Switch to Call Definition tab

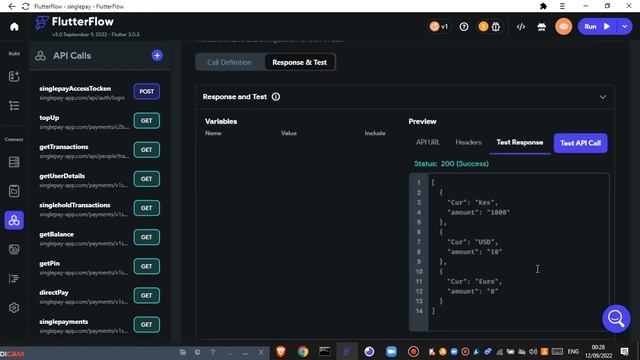(x=229, y=62)
